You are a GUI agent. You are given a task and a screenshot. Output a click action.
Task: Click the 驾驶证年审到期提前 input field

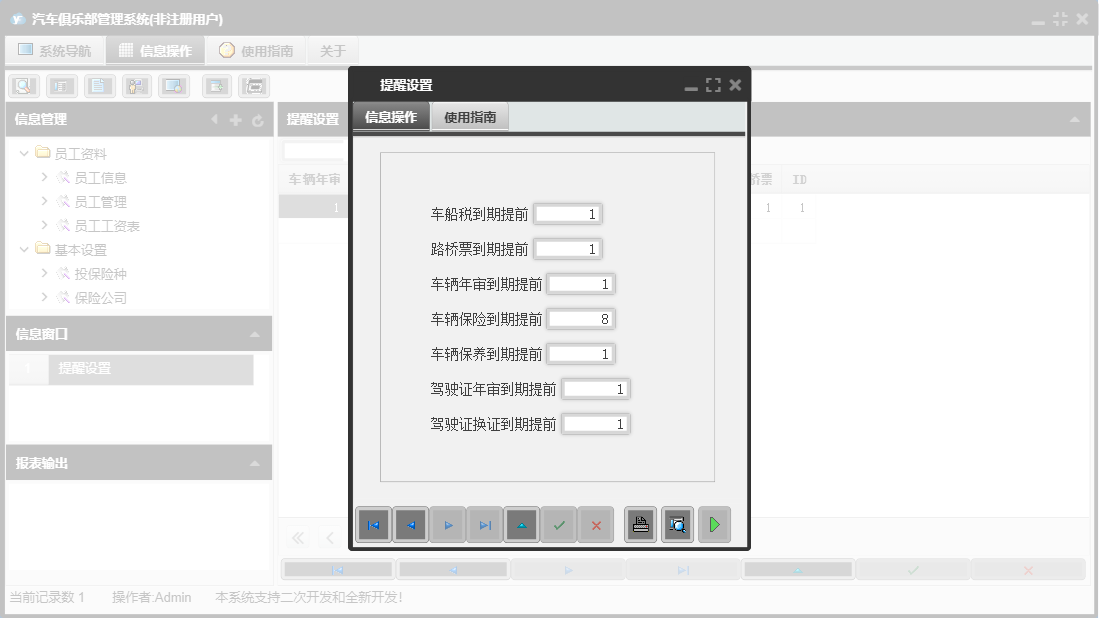click(596, 389)
